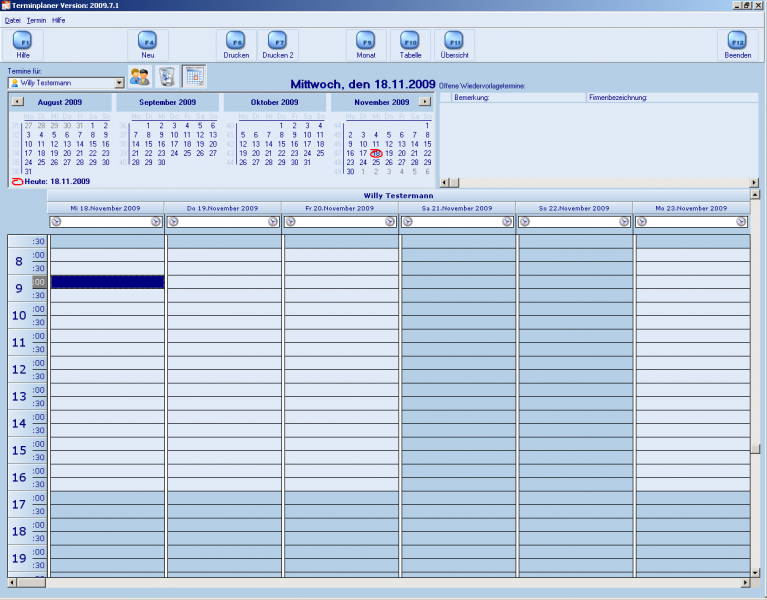Click right clock icon under Sa 21.November
This screenshot has width=767, height=600.
(x=507, y=222)
